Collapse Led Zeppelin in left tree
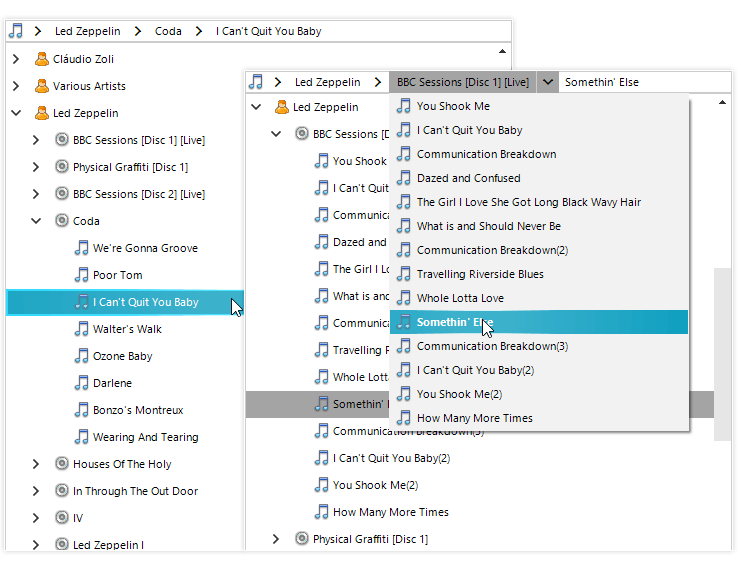Viewport: 740px width, 564px height. [x=16, y=113]
